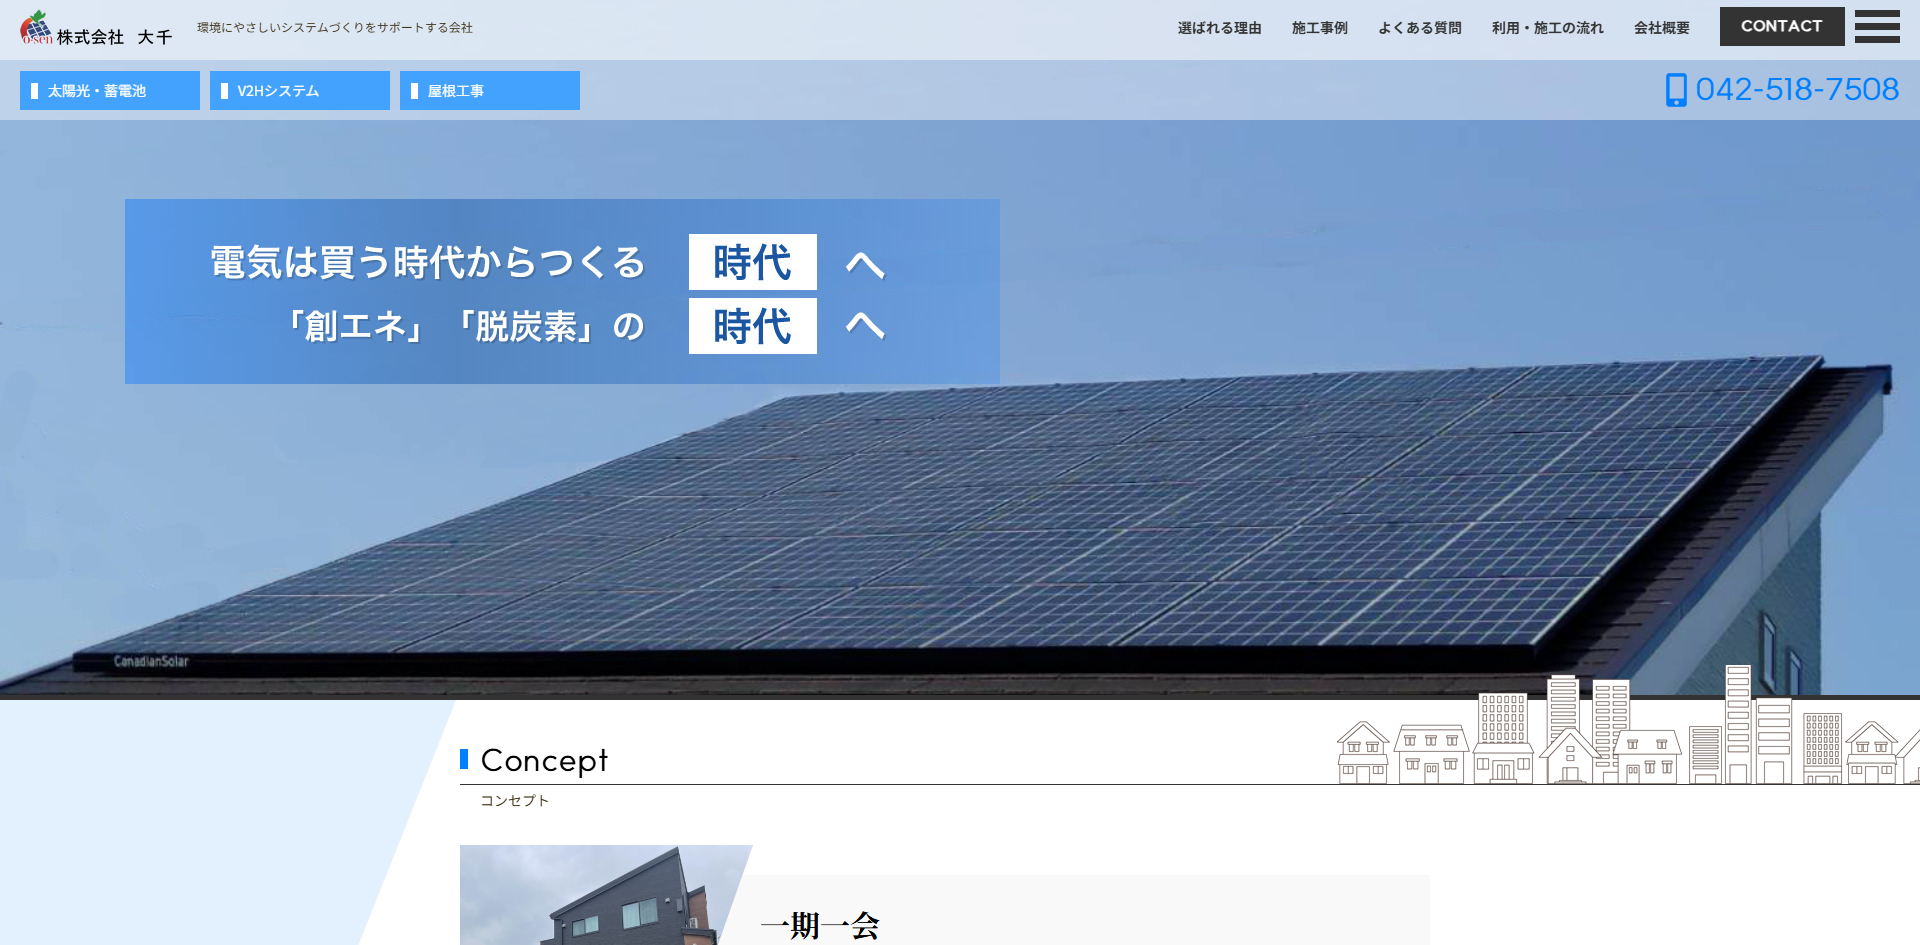Click the Concept section heading
The width and height of the screenshot is (1920, 945).
tap(544, 760)
